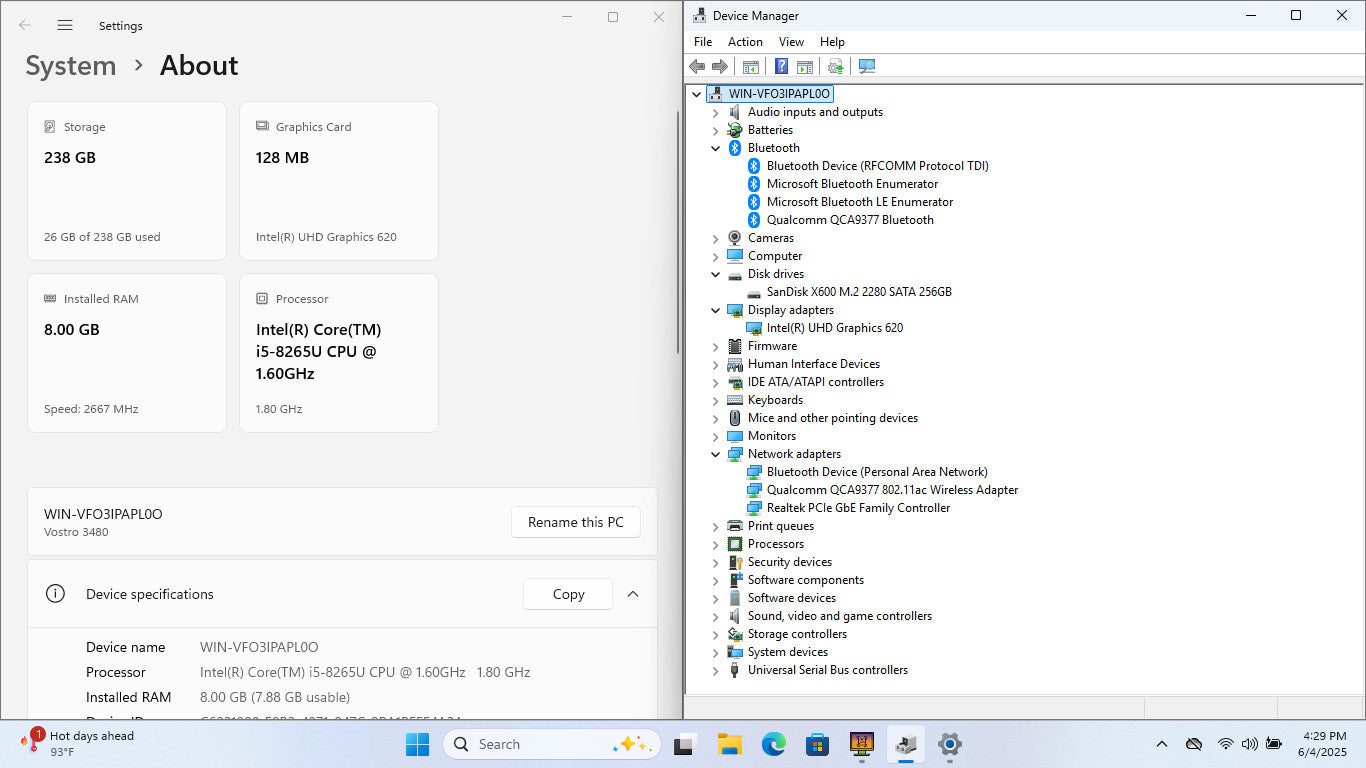Click battery icon in system tray
The width and height of the screenshot is (1366, 768).
[x=1274, y=744]
